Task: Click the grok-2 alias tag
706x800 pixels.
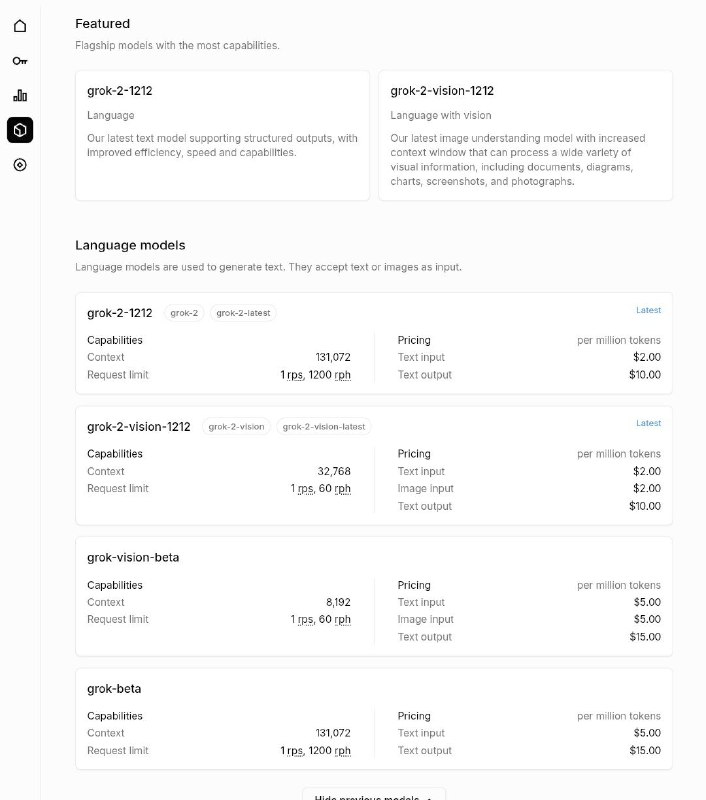Action: [184, 313]
